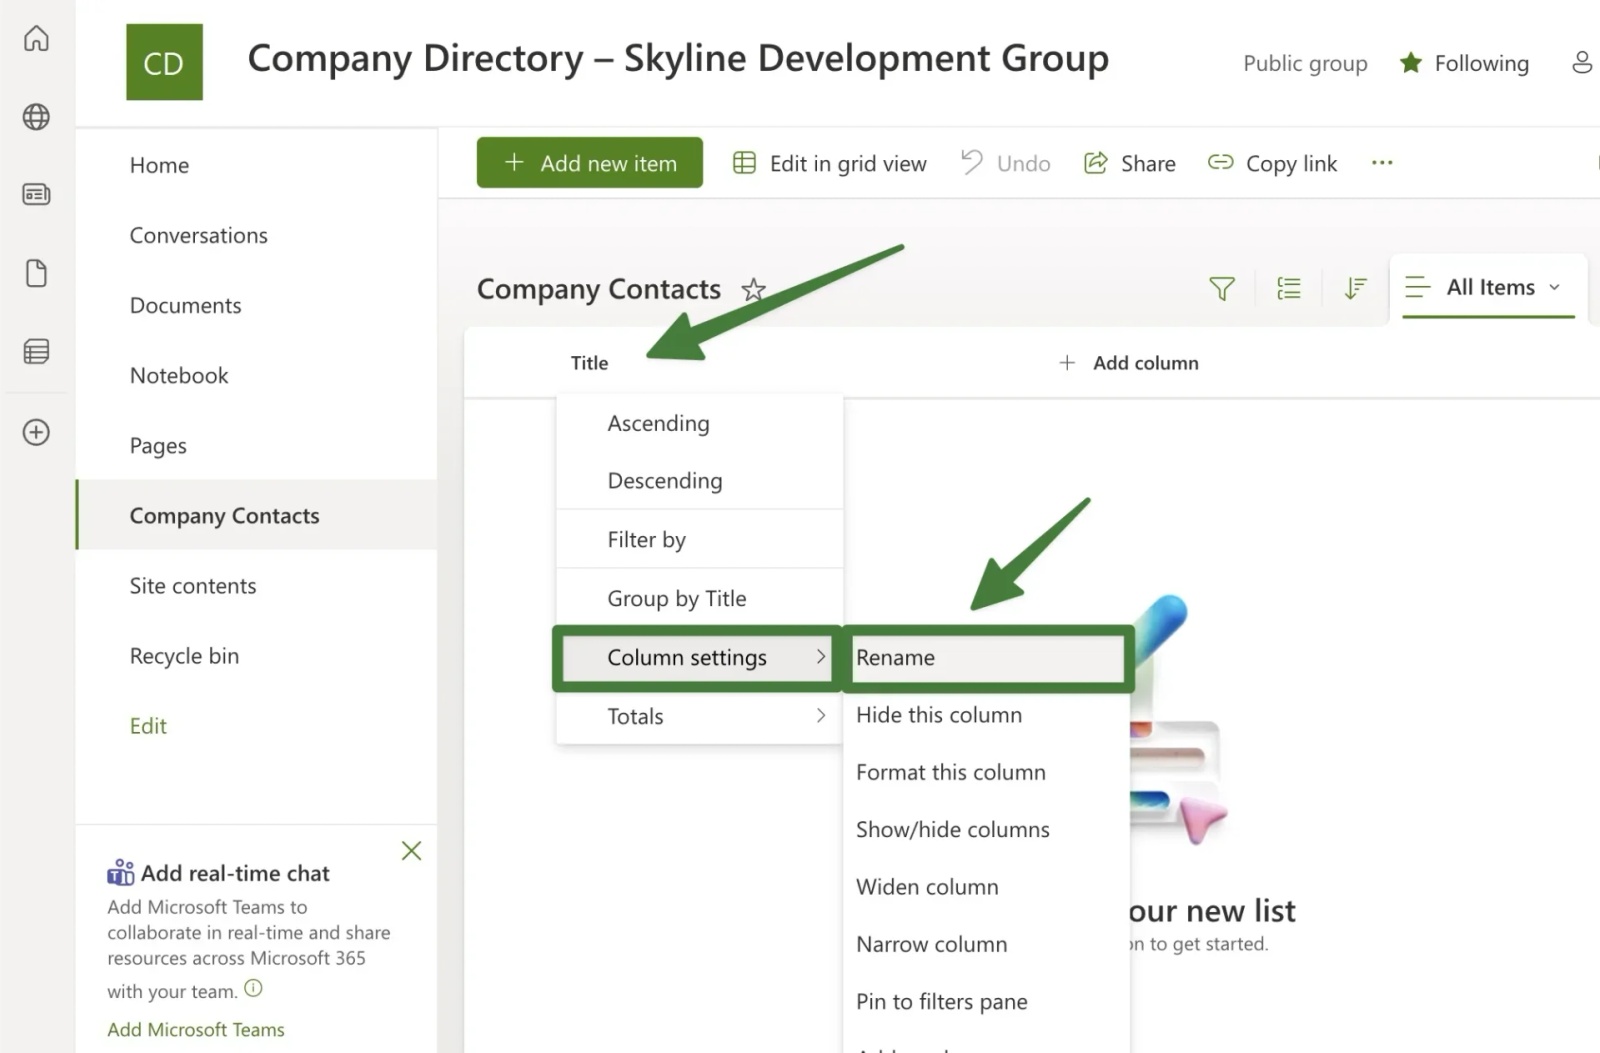Open the My lists icon in app bar
The height and width of the screenshot is (1053, 1600).
36,352
